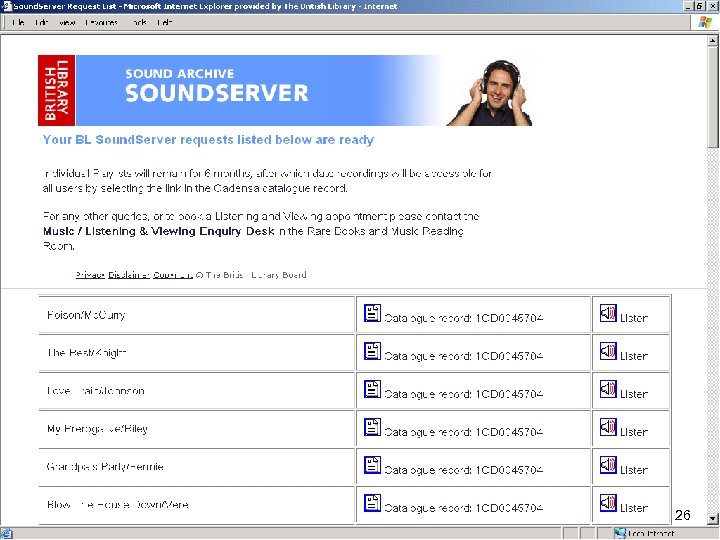Click the catalogue record icon for Love Train/Johnson
This screenshot has width=720, height=540.
coord(372,389)
